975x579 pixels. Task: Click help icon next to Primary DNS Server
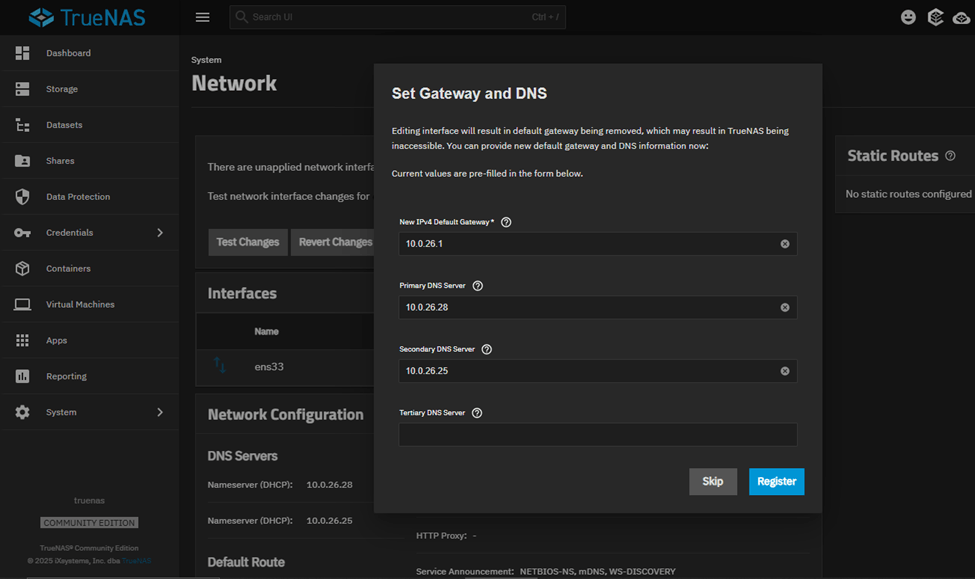click(x=477, y=286)
